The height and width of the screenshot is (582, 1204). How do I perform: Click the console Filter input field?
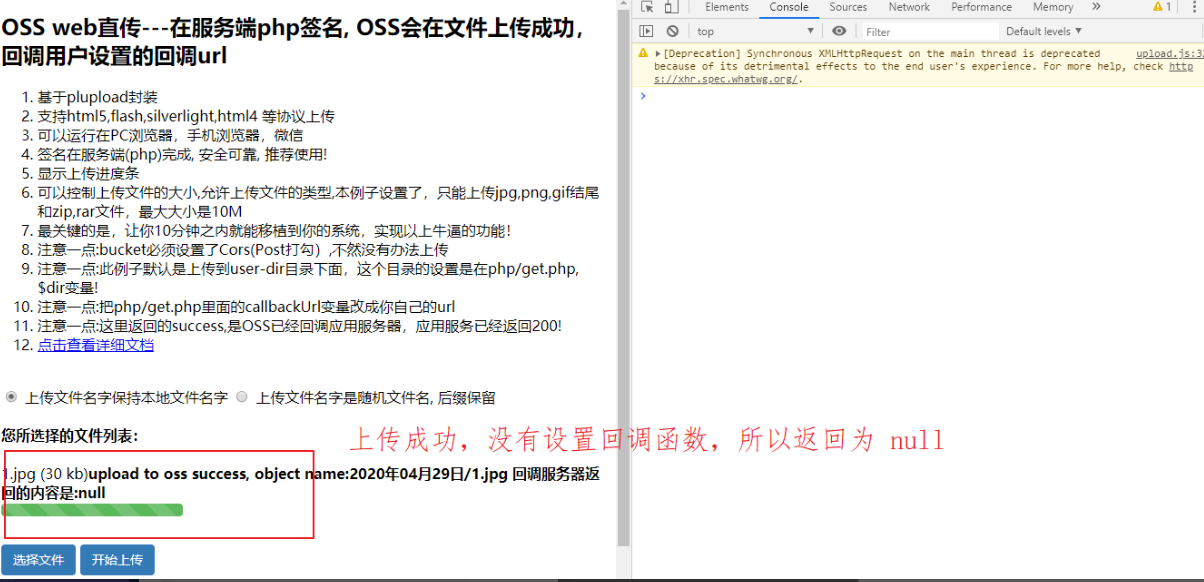click(930, 32)
